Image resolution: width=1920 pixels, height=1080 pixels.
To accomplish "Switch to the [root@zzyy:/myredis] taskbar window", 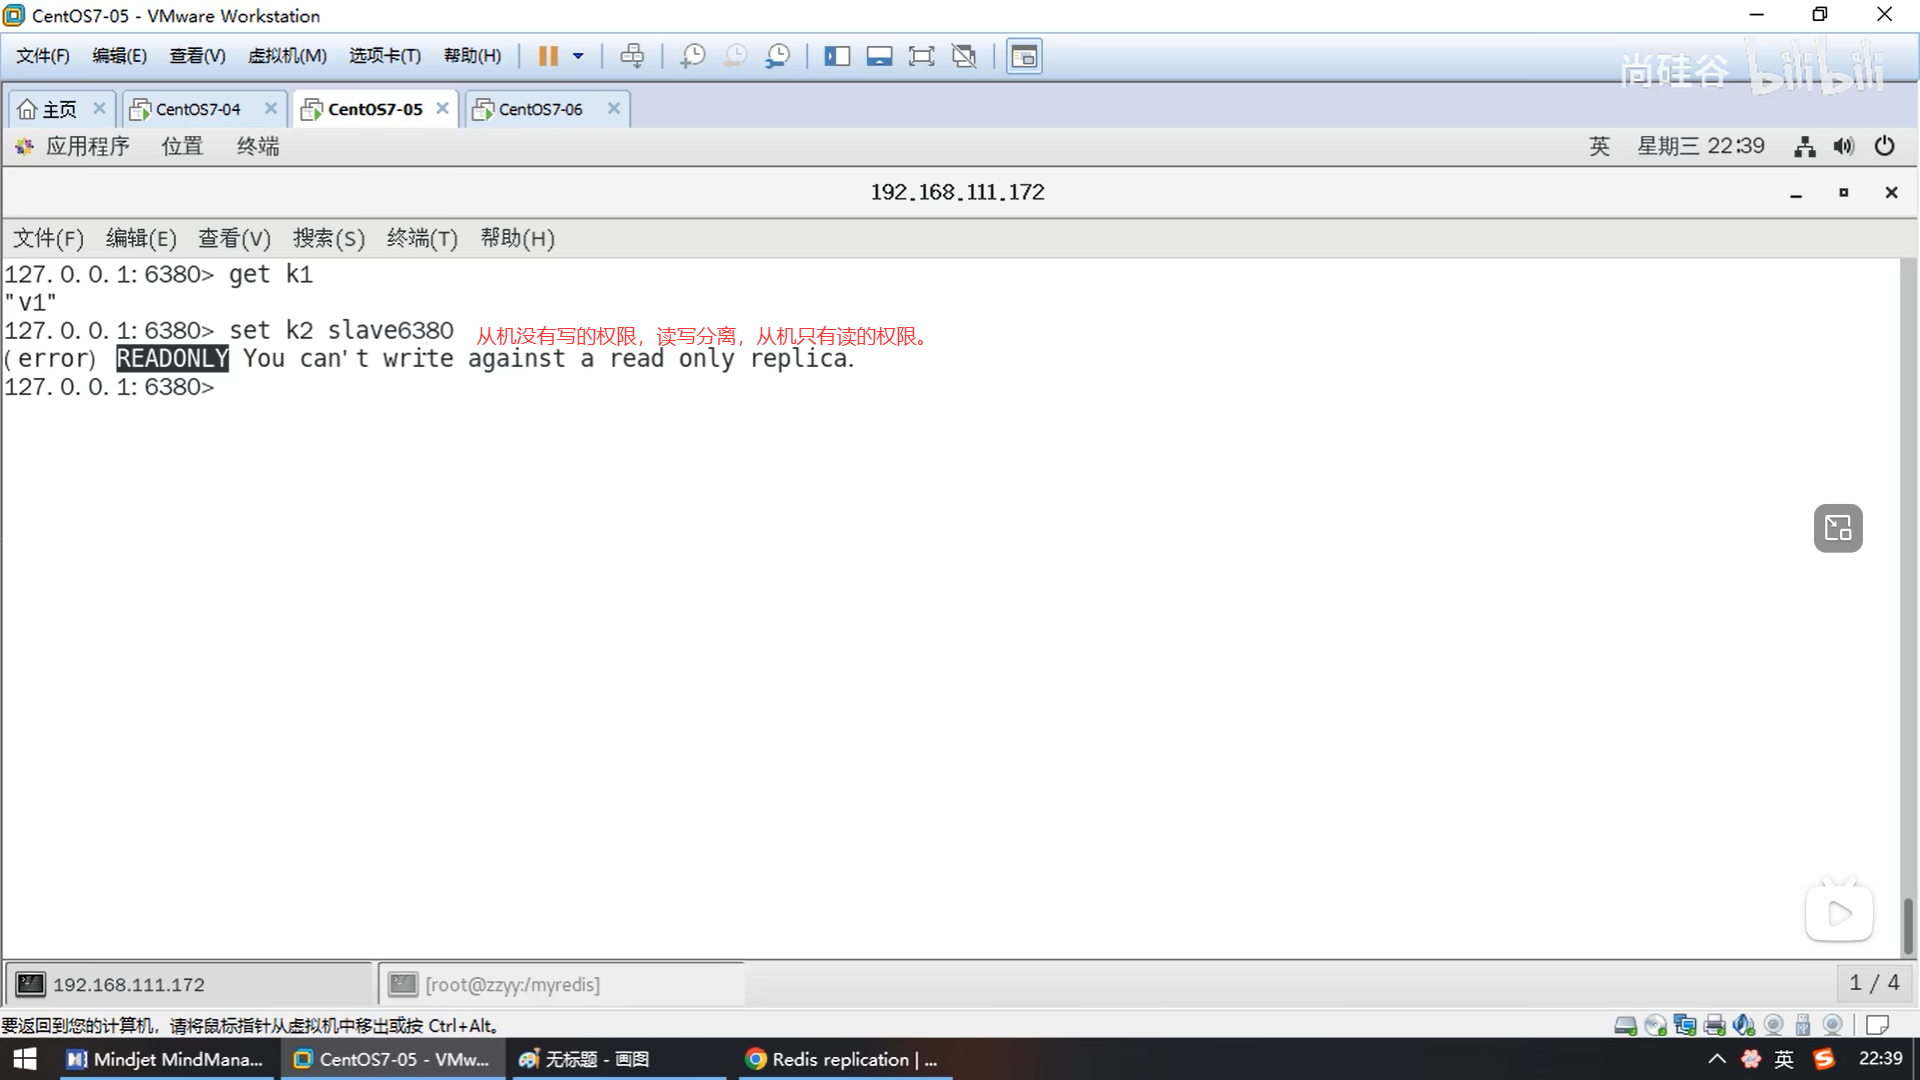I will pyautogui.click(x=512, y=984).
